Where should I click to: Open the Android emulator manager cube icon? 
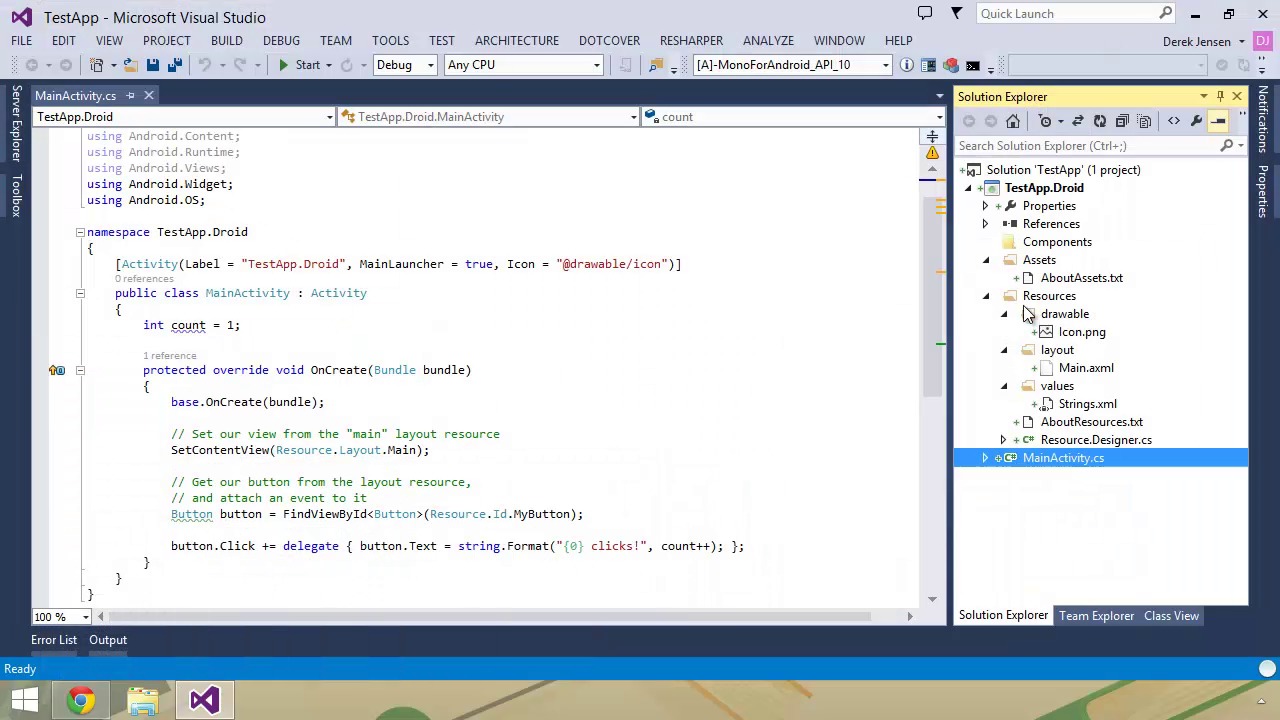(950, 65)
